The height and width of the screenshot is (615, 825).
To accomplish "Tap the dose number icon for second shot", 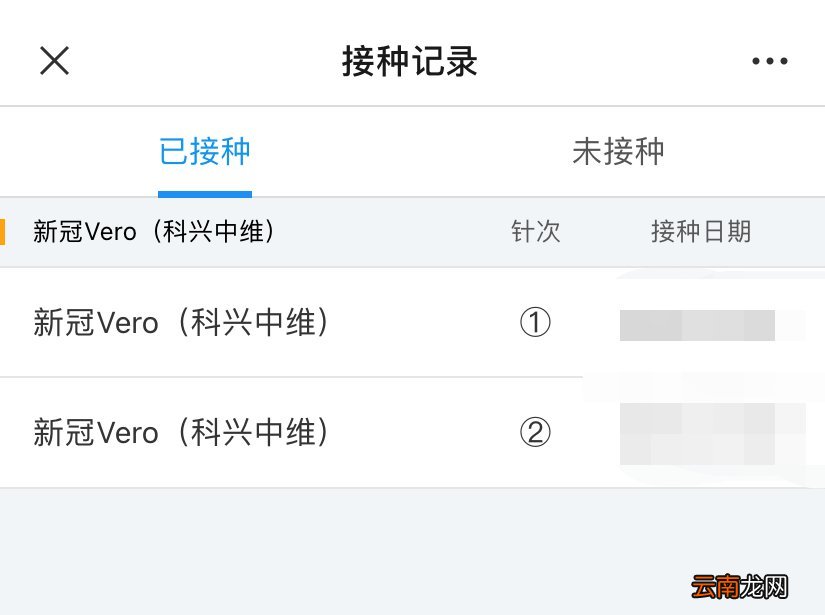I will click(537, 432).
